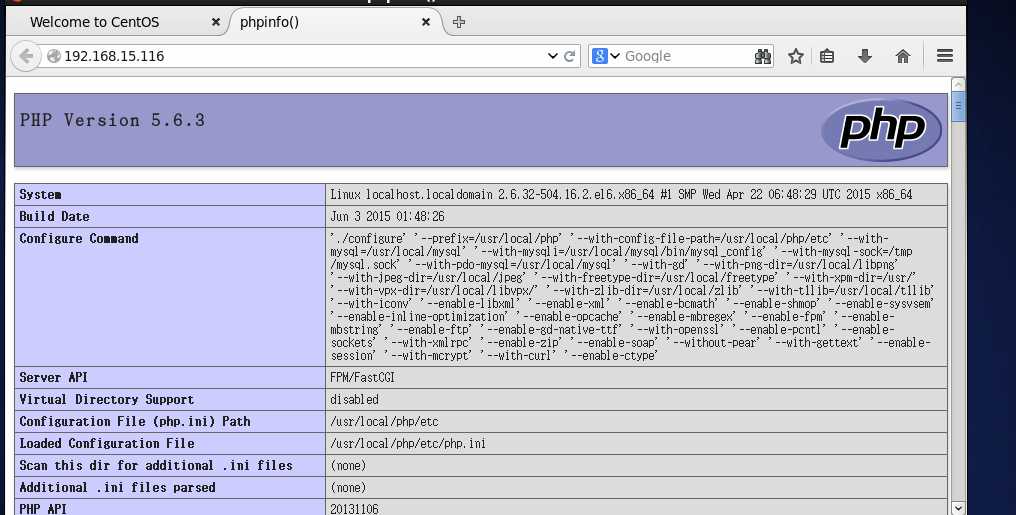Click the FPM/FastCGI value
The height and width of the screenshot is (515, 1016).
click(362, 378)
